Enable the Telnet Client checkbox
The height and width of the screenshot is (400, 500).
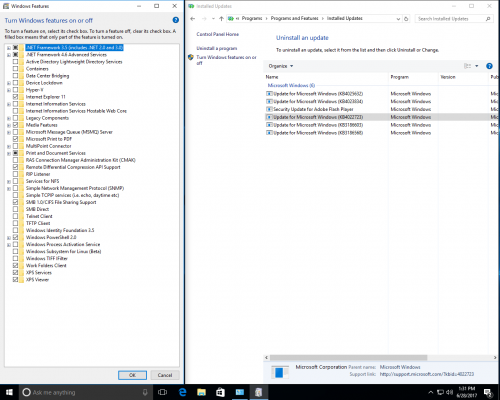tap(15, 216)
